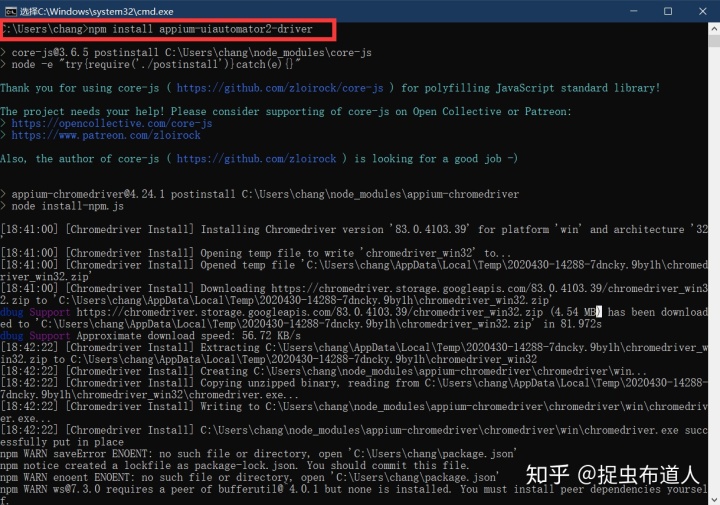This screenshot has width=720, height=505.
Task: Click the 'npm WARN enoent ENOENT' line
Action: pyautogui.click(x=248, y=477)
